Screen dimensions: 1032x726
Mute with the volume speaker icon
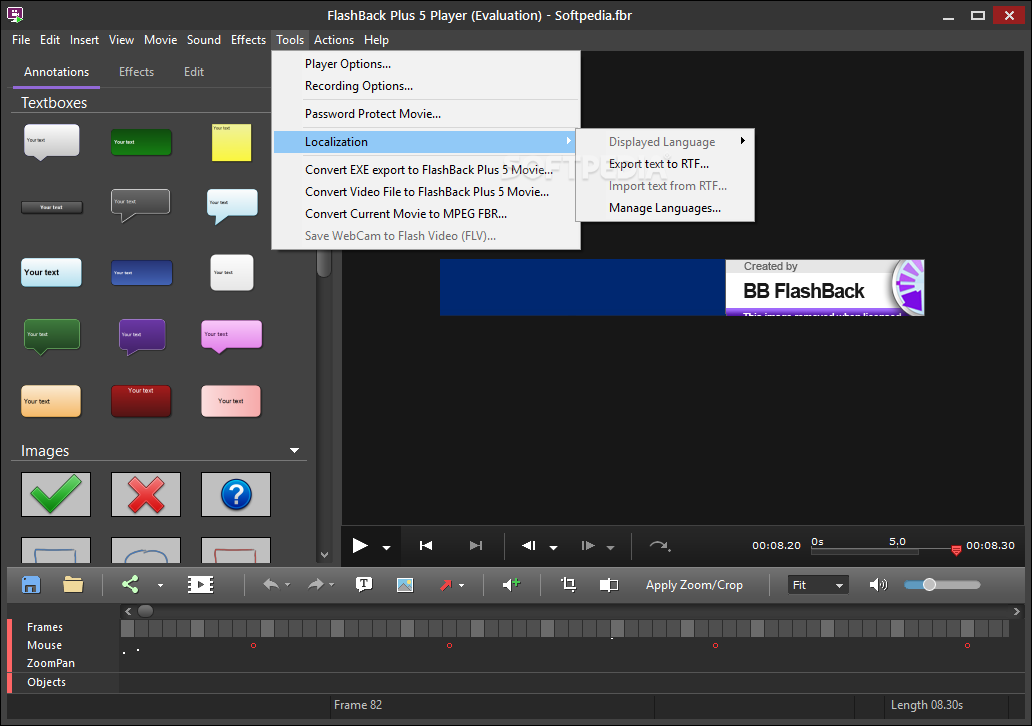878,584
